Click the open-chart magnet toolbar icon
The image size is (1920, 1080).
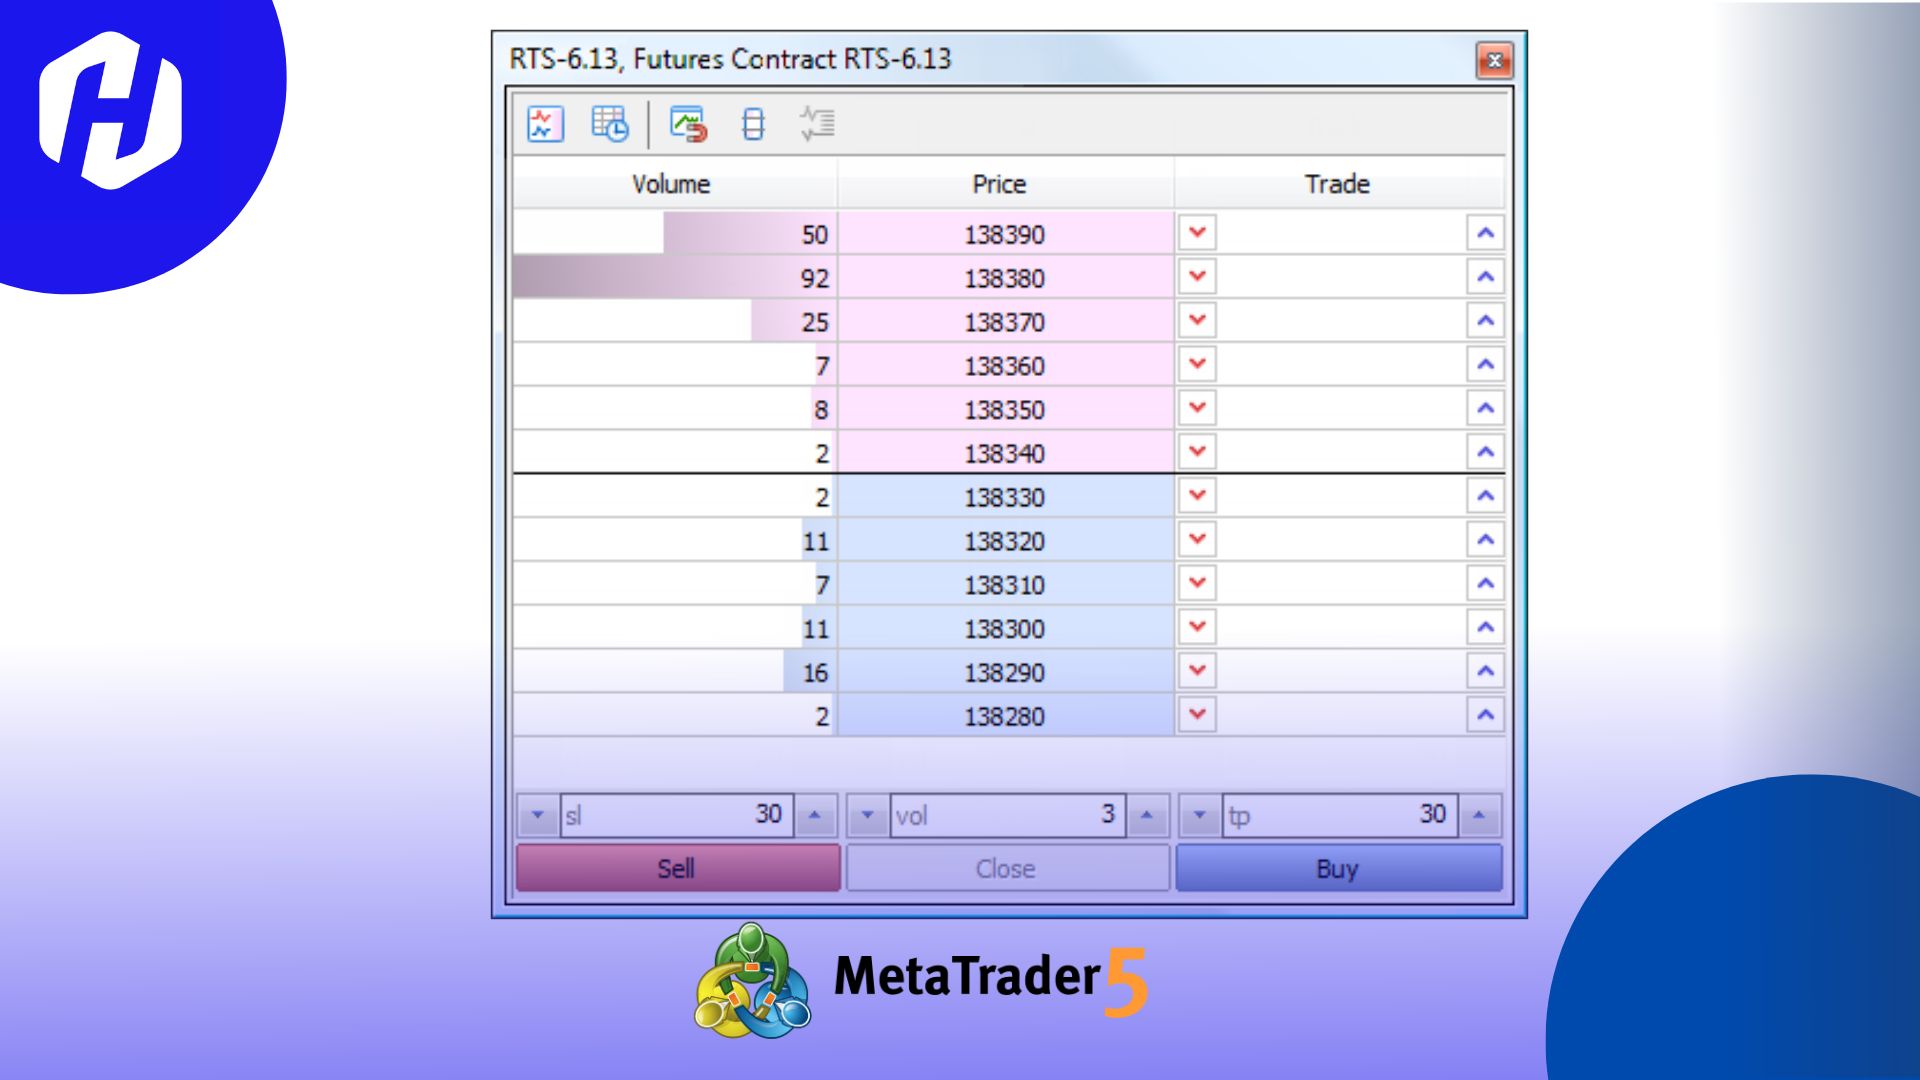point(688,124)
